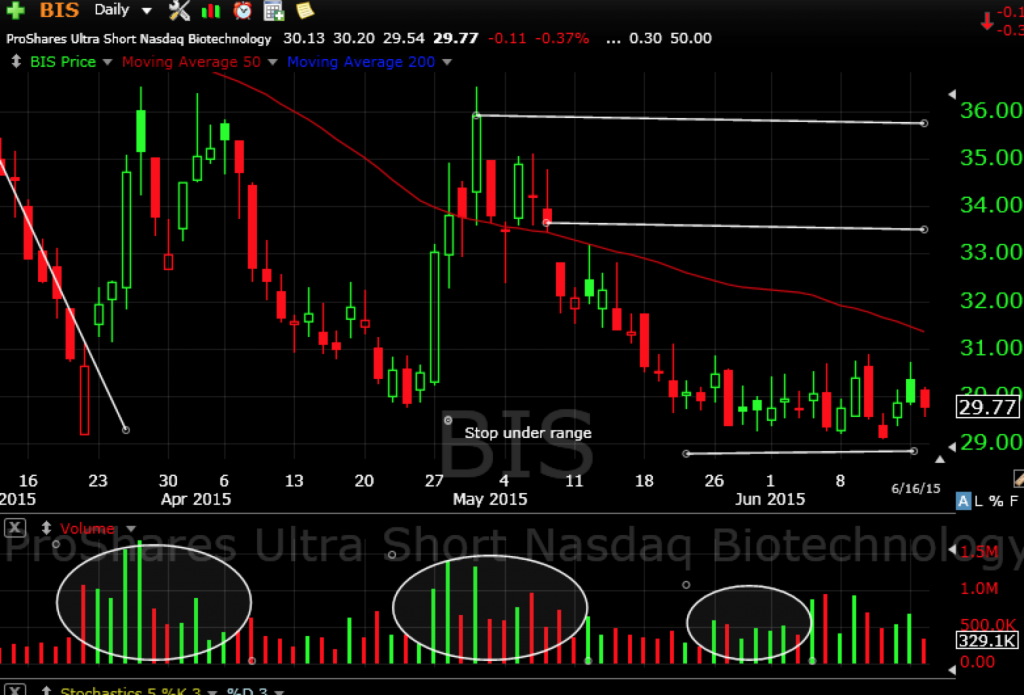
Task: Click the Moving Average 200 label
Action: 361,62
